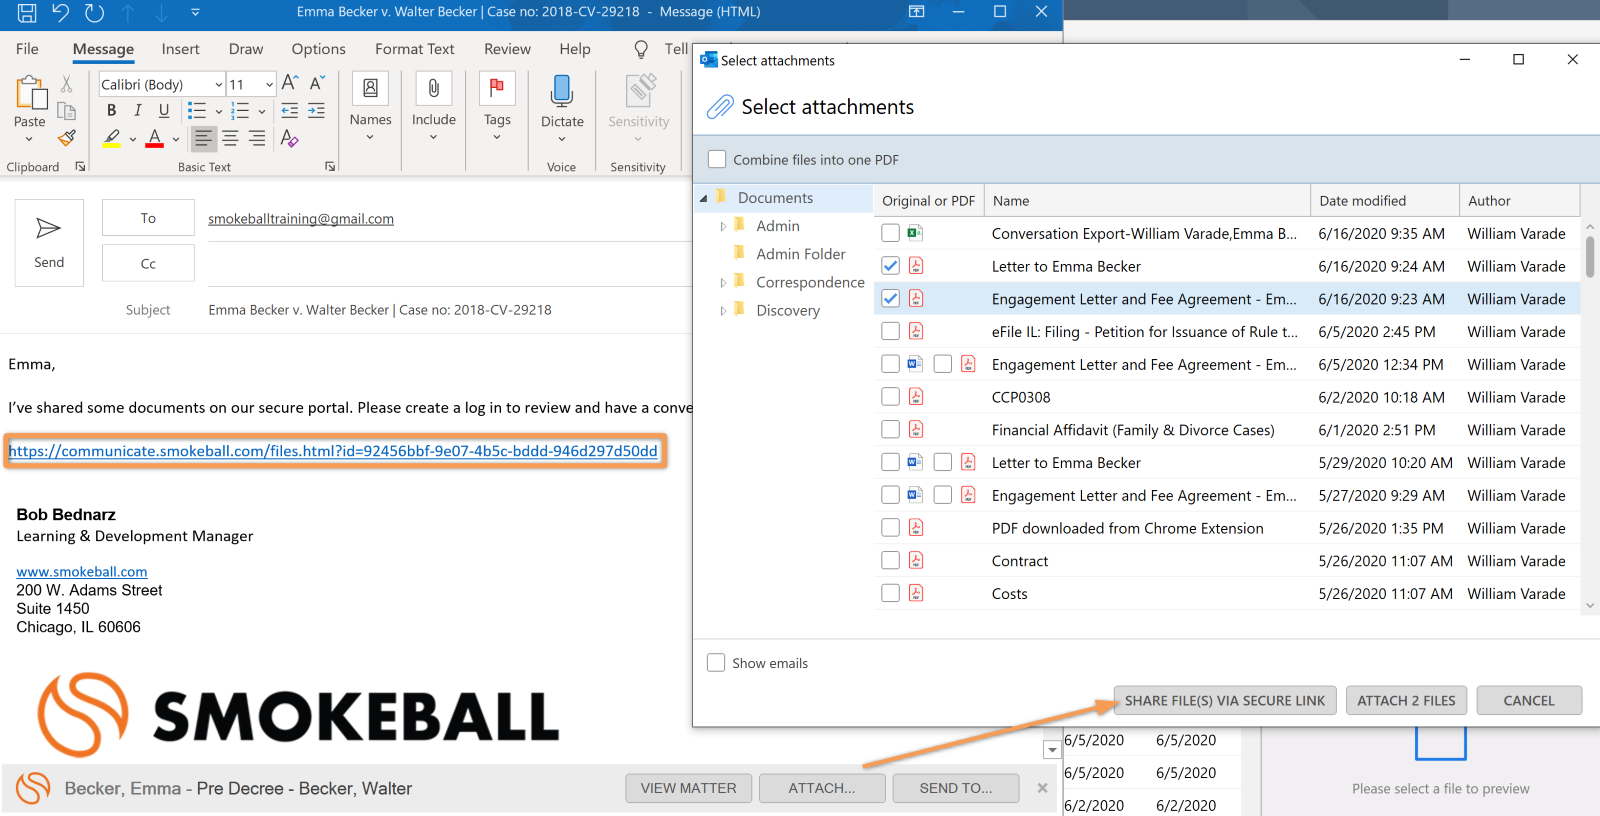1600x816 pixels.
Task: Click the Cc recipients field button
Action: 148,263
